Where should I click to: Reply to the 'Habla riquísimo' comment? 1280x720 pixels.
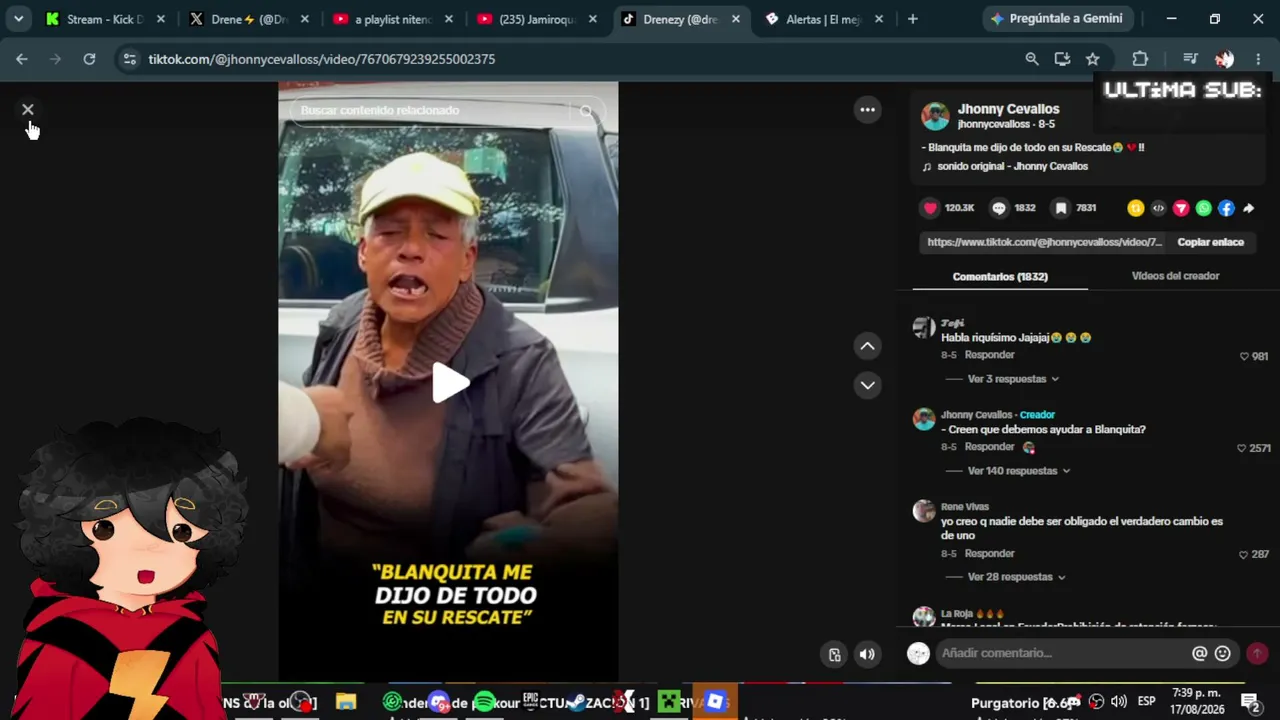[990, 355]
